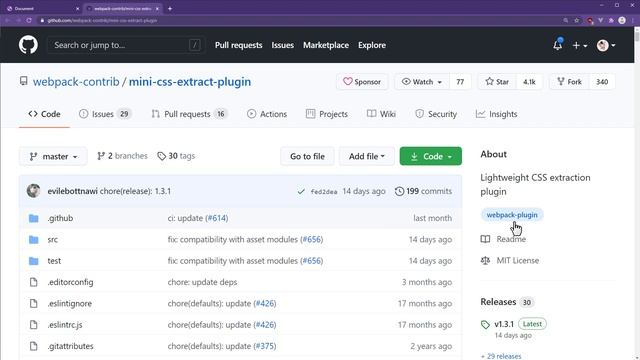
Task: Click the Search or jump to field
Action: 126,45
